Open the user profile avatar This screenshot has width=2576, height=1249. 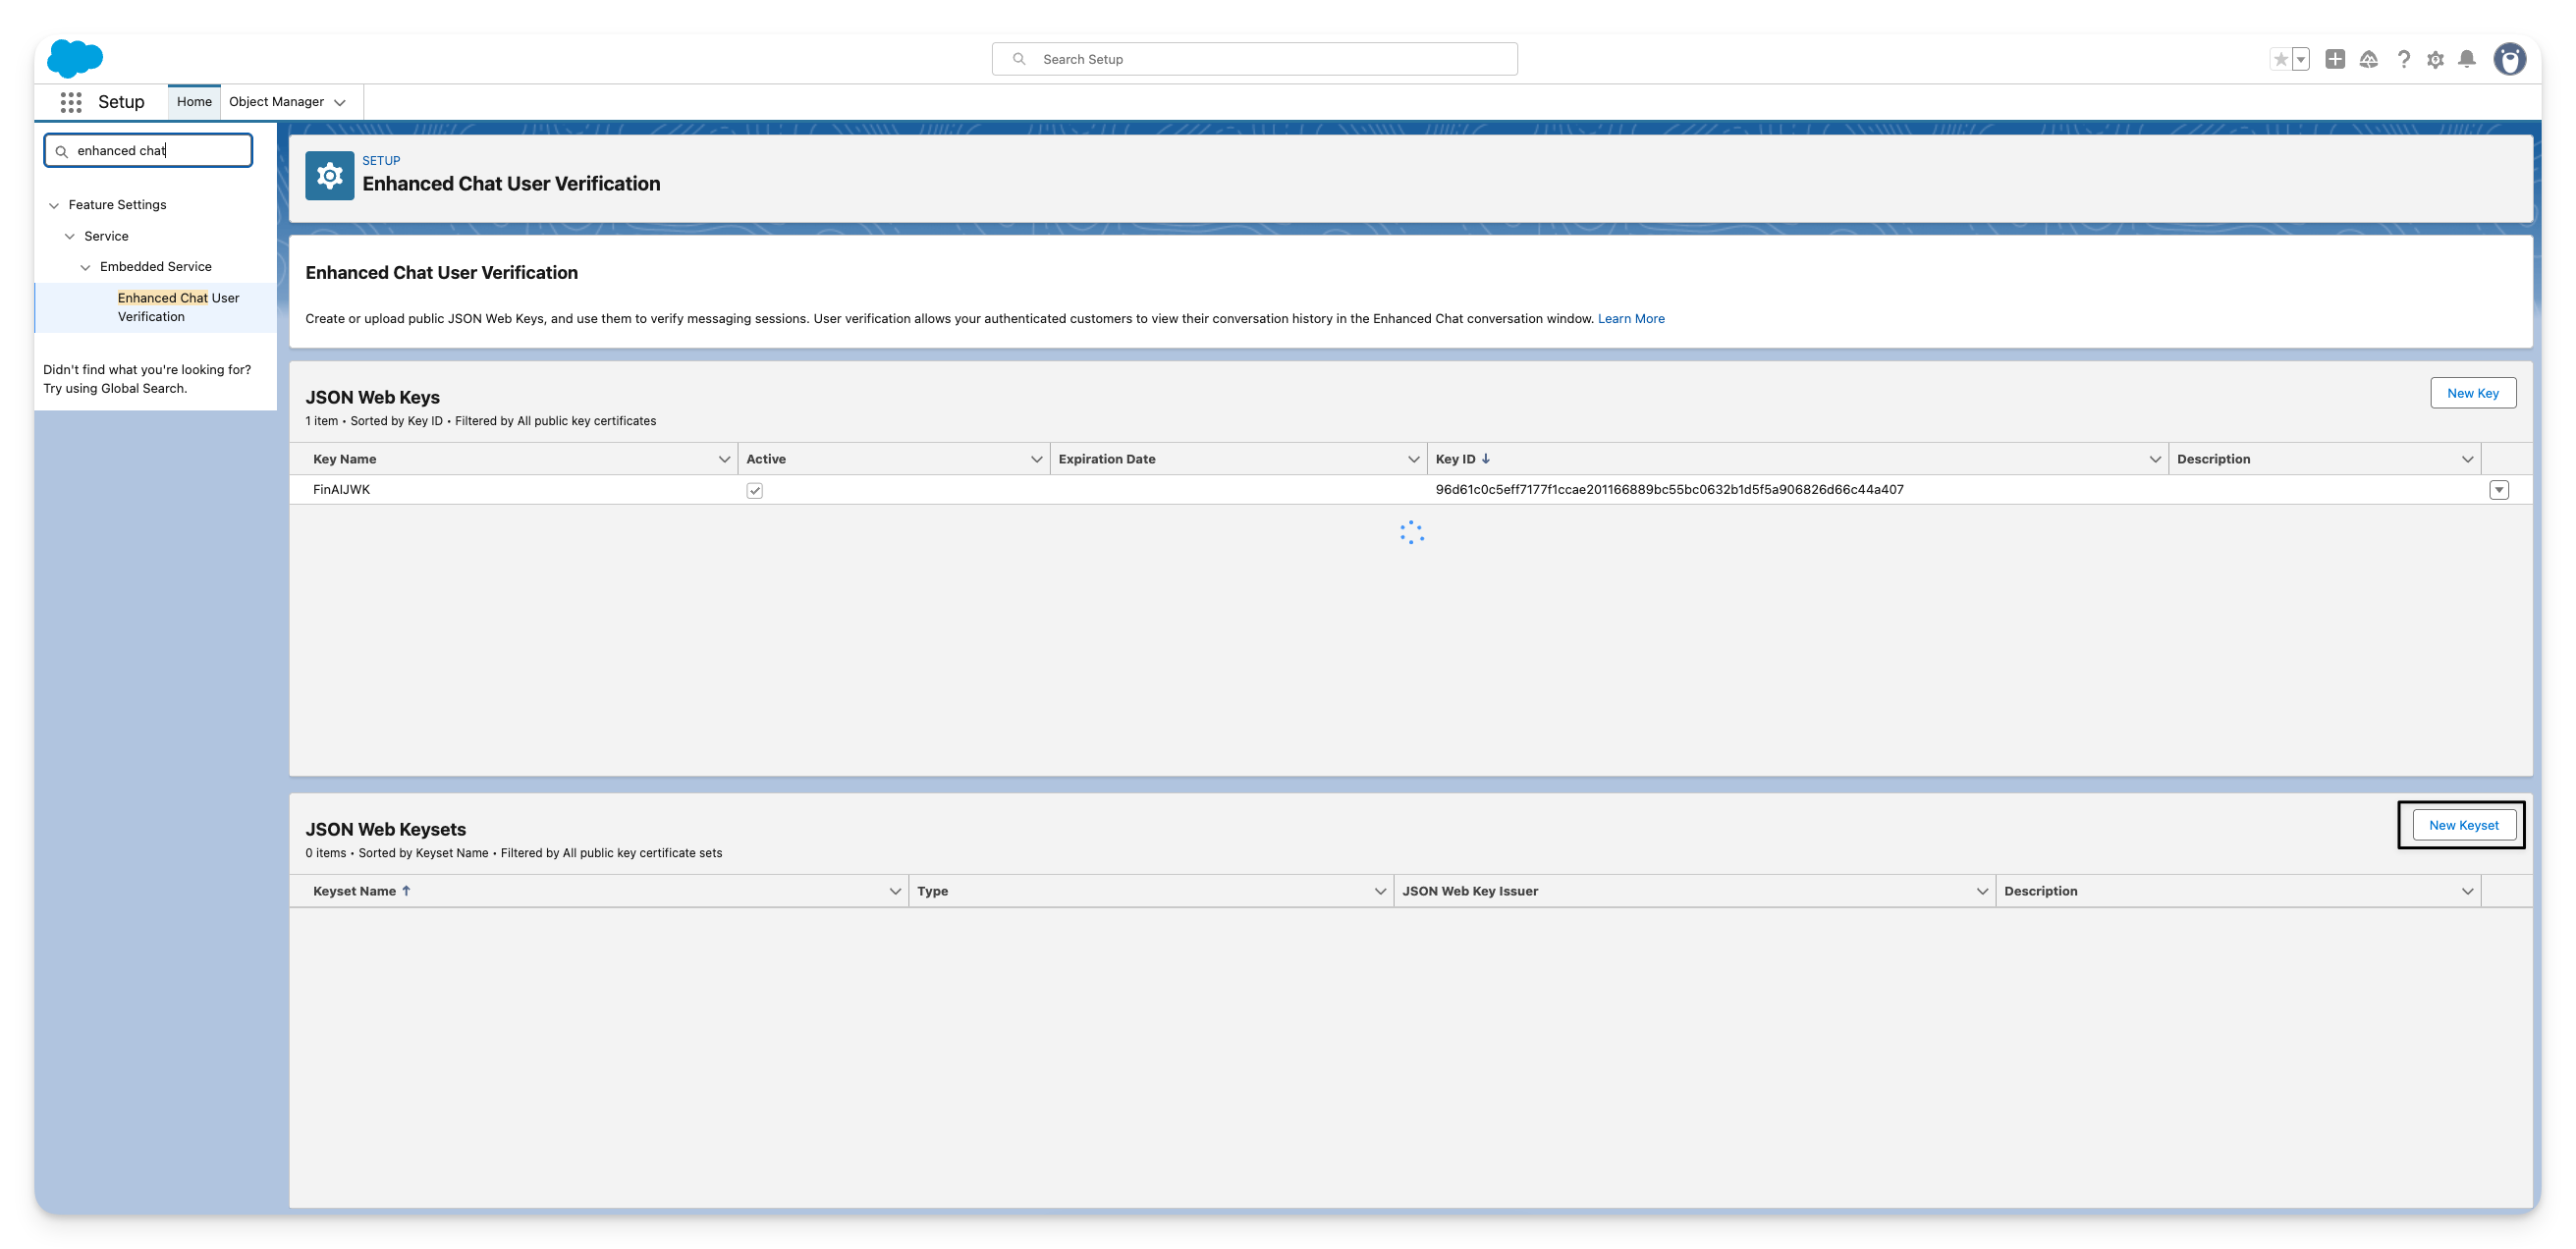pyautogui.click(x=2509, y=59)
